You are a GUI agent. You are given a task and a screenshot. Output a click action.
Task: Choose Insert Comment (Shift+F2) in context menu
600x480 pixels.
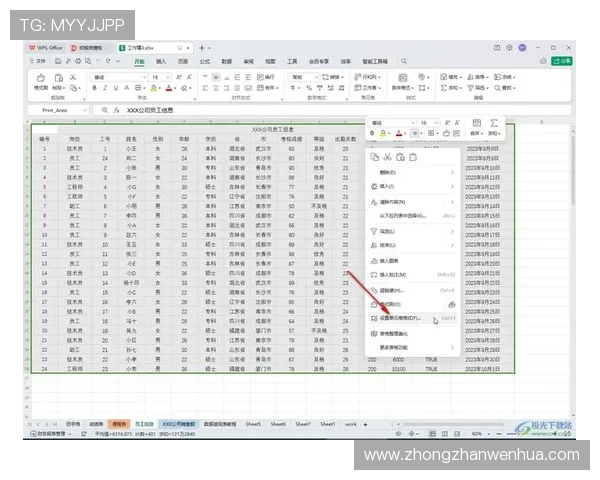point(412,275)
